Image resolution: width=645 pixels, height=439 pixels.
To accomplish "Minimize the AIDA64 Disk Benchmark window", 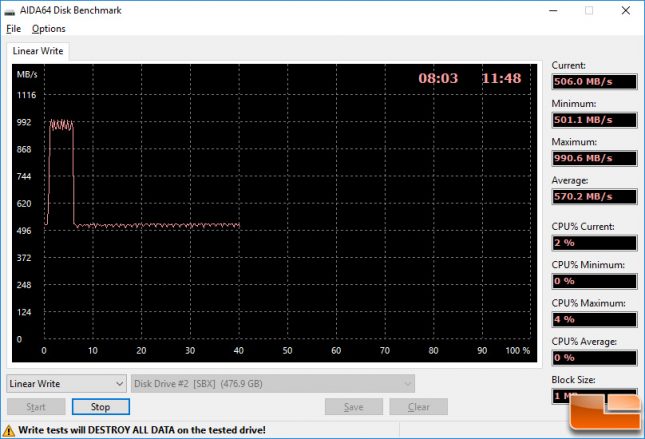I will (x=553, y=11).
